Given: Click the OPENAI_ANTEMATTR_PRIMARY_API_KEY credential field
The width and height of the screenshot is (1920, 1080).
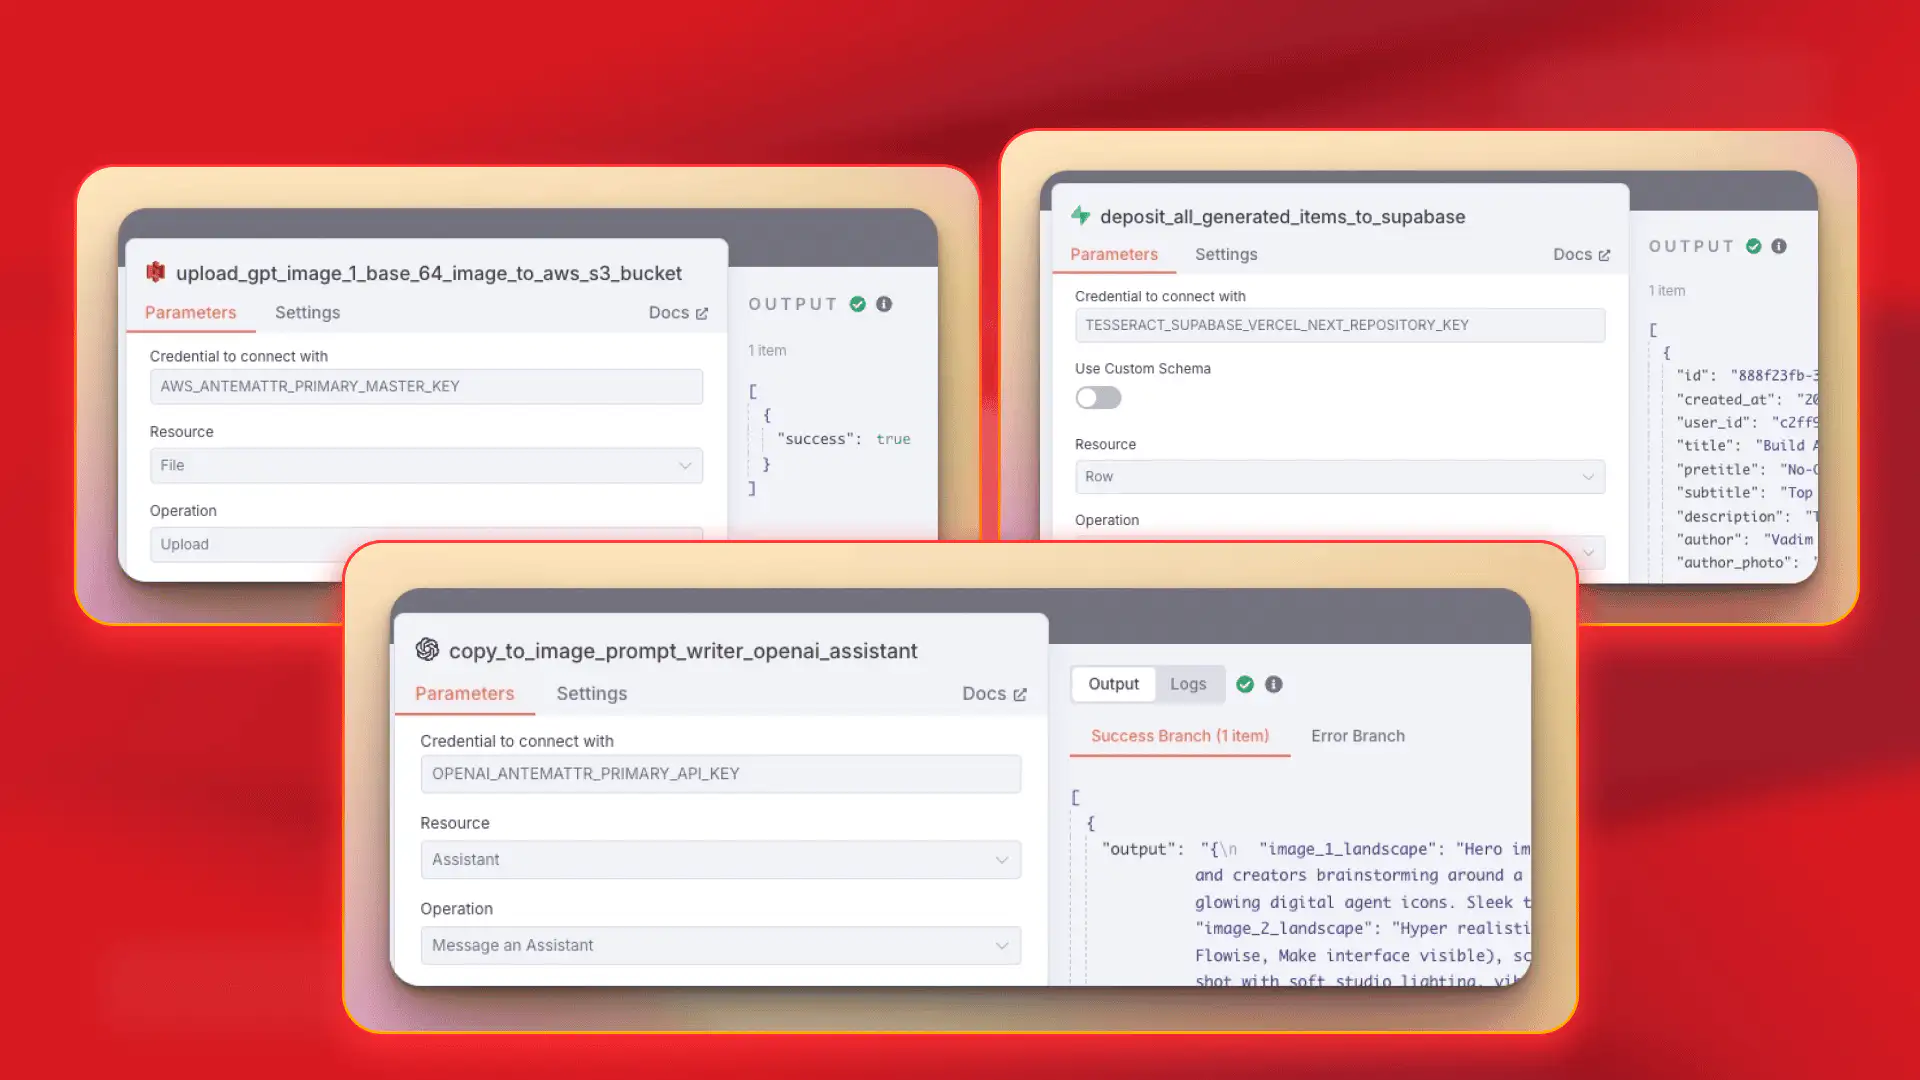Looking at the screenshot, I should pos(720,773).
